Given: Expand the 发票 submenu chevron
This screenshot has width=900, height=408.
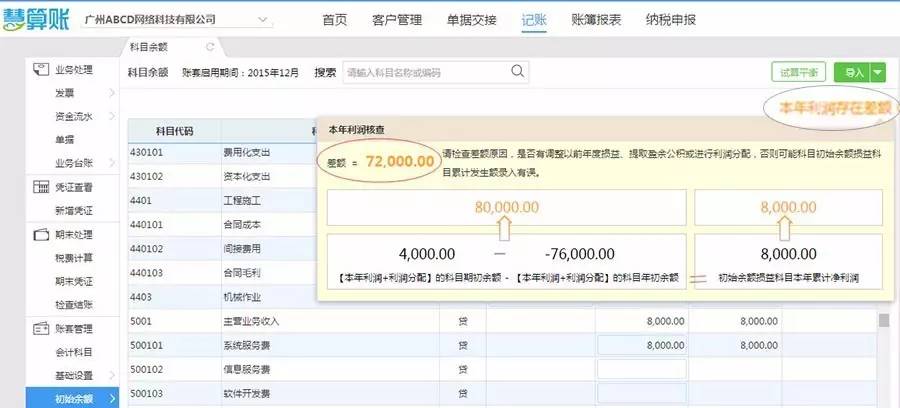Looking at the screenshot, I should [111, 93].
